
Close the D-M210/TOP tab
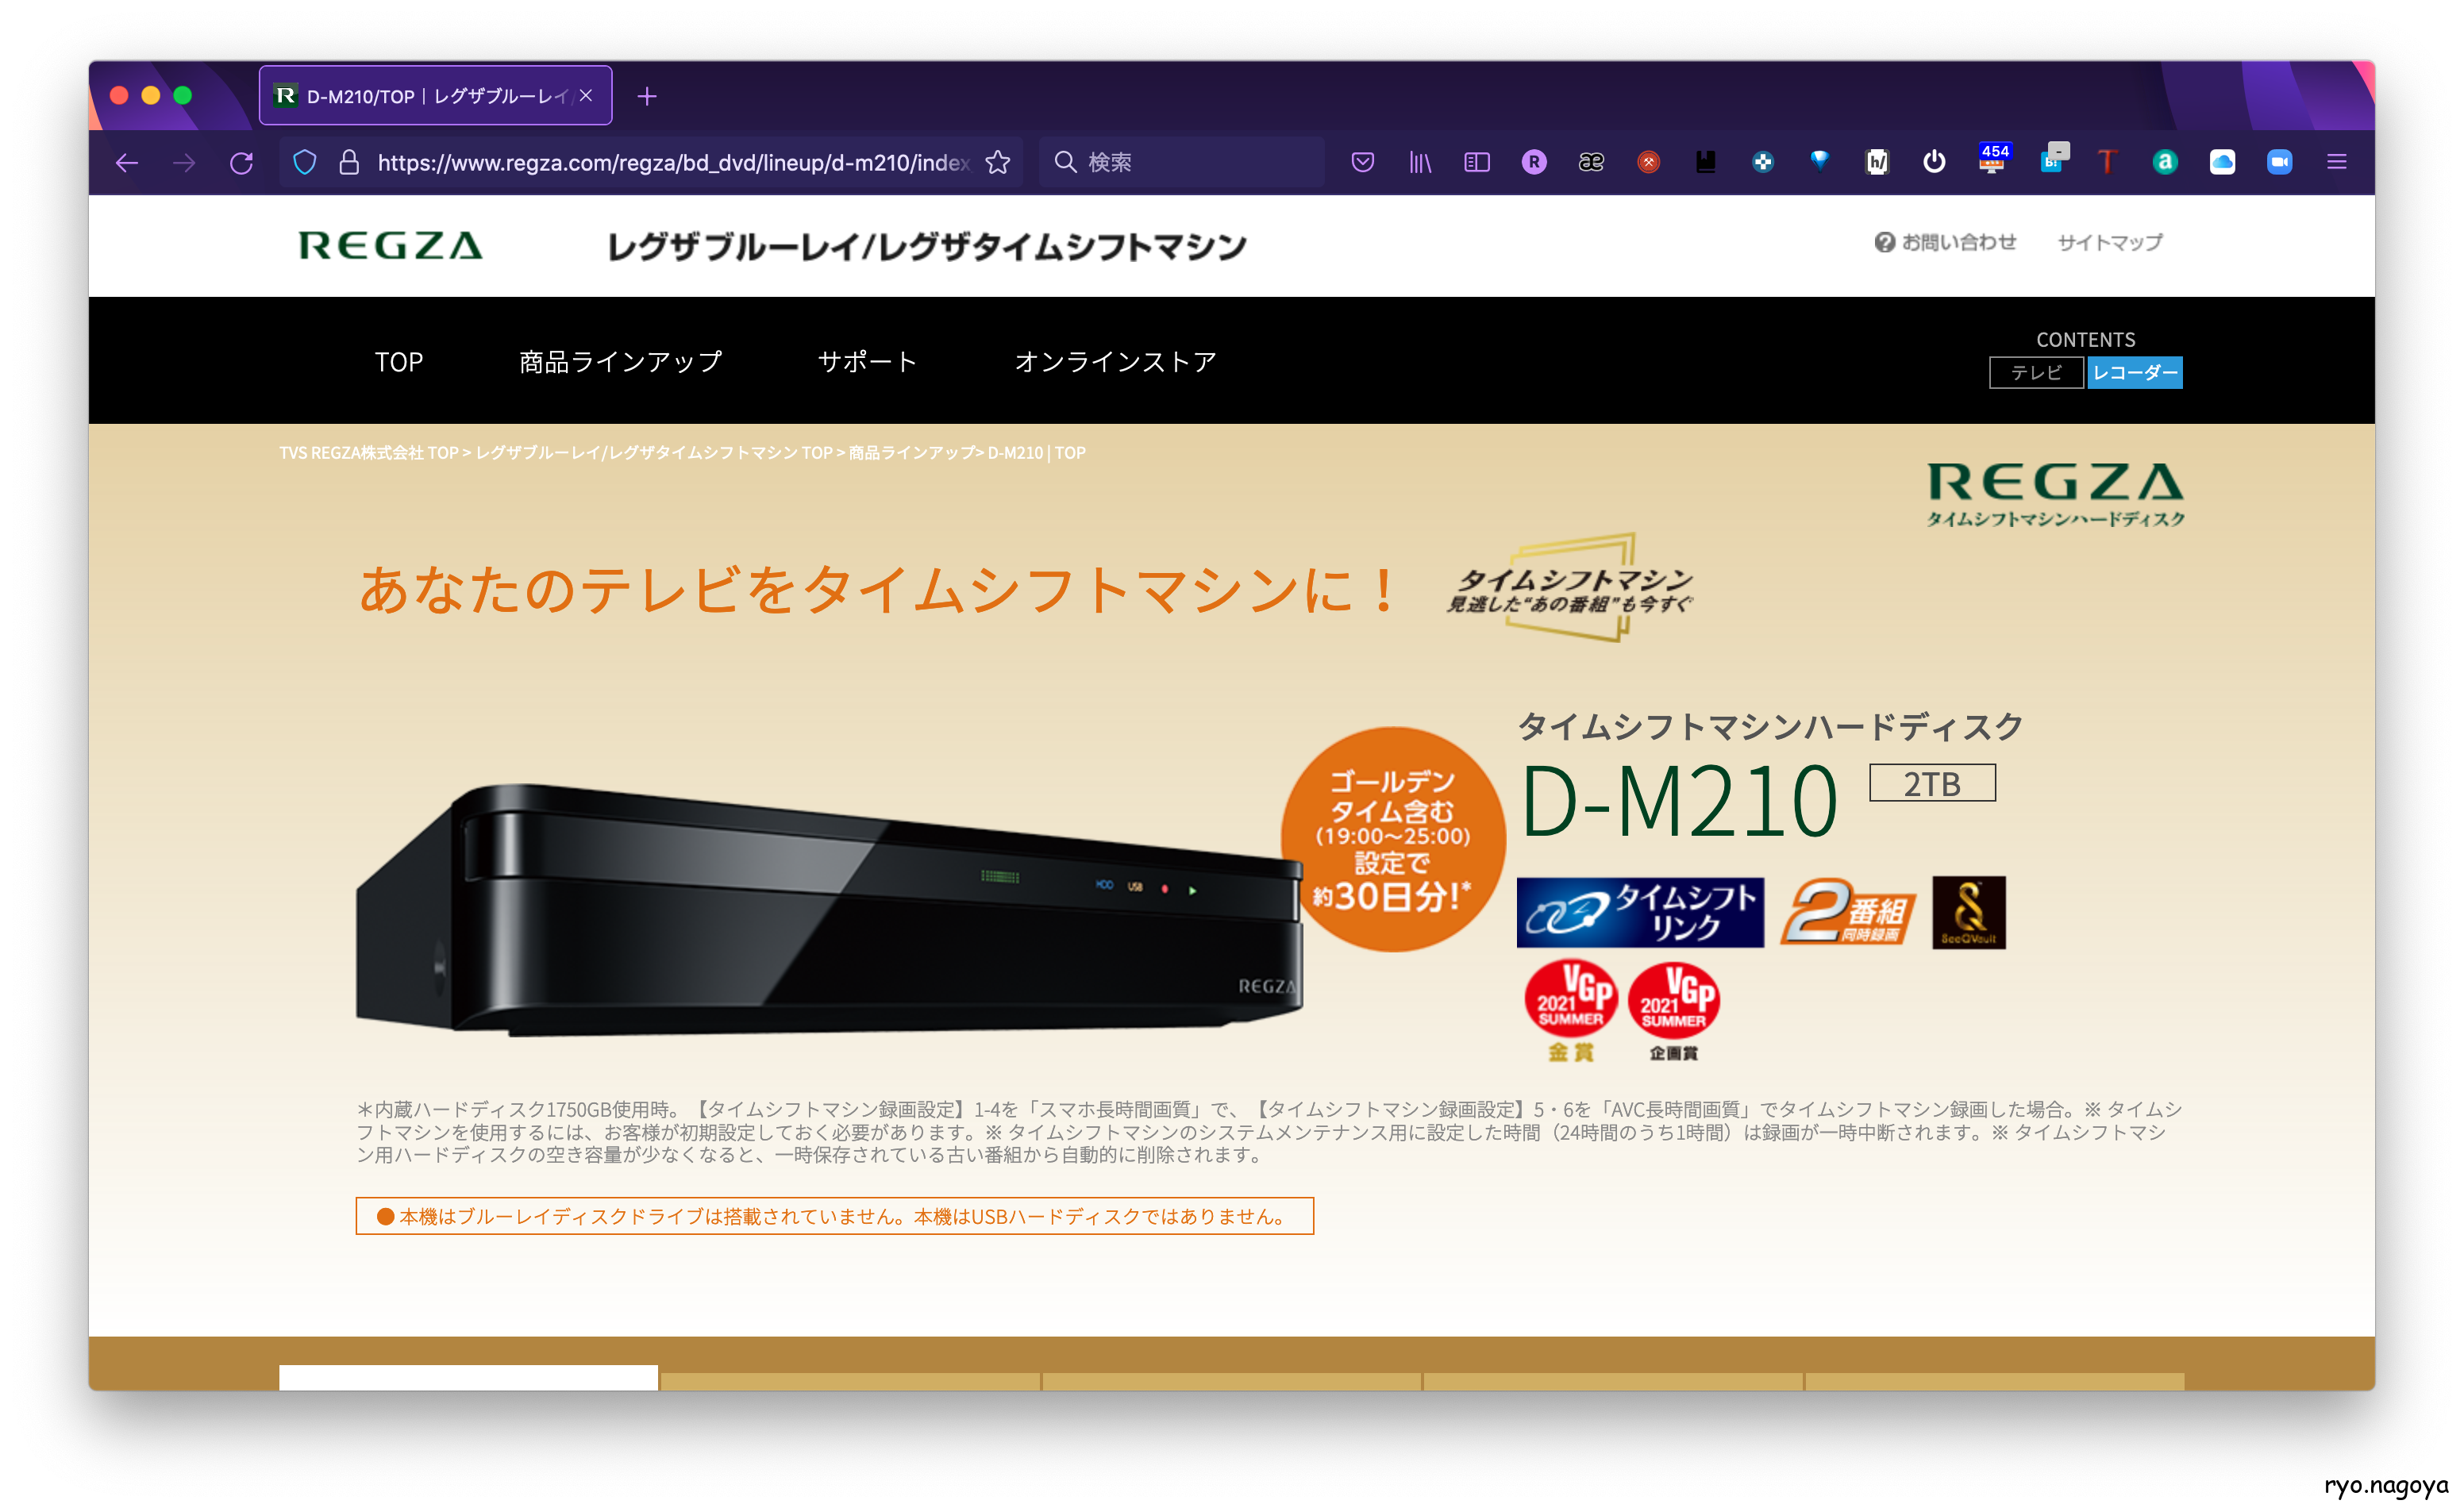[x=586, y=96]
